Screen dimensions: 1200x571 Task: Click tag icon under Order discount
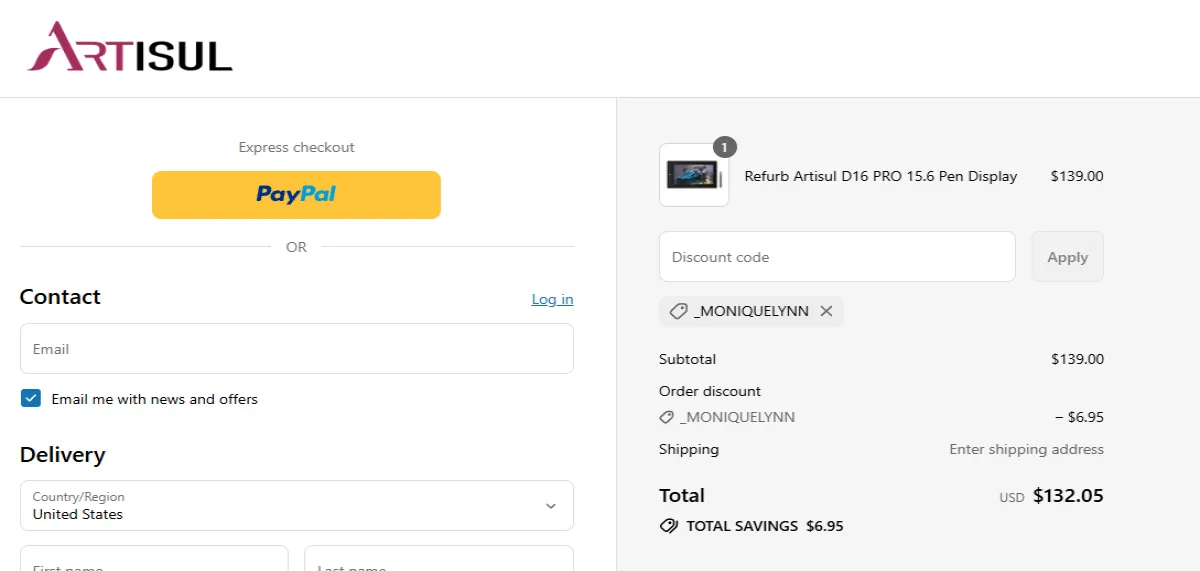click(666, 417)
